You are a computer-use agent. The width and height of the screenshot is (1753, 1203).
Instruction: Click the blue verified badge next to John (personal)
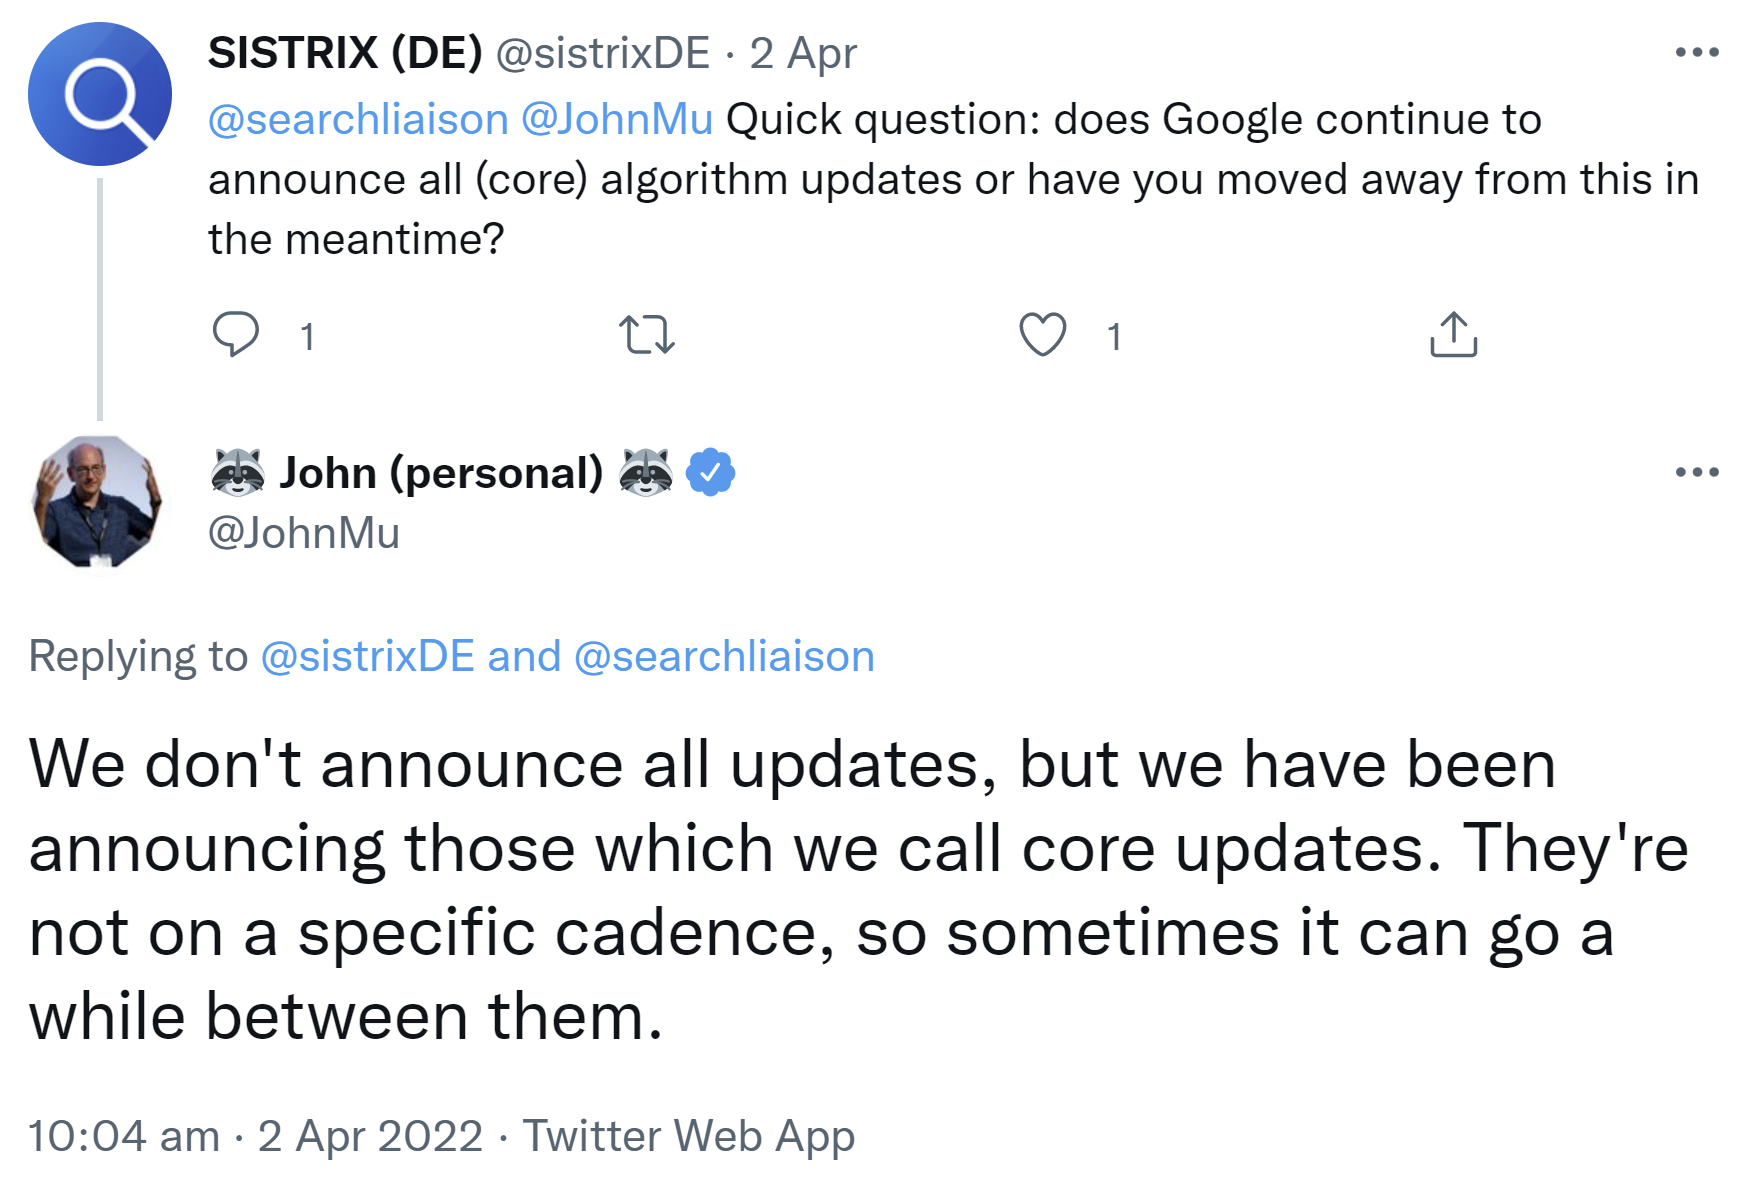(x=712, y=471)
